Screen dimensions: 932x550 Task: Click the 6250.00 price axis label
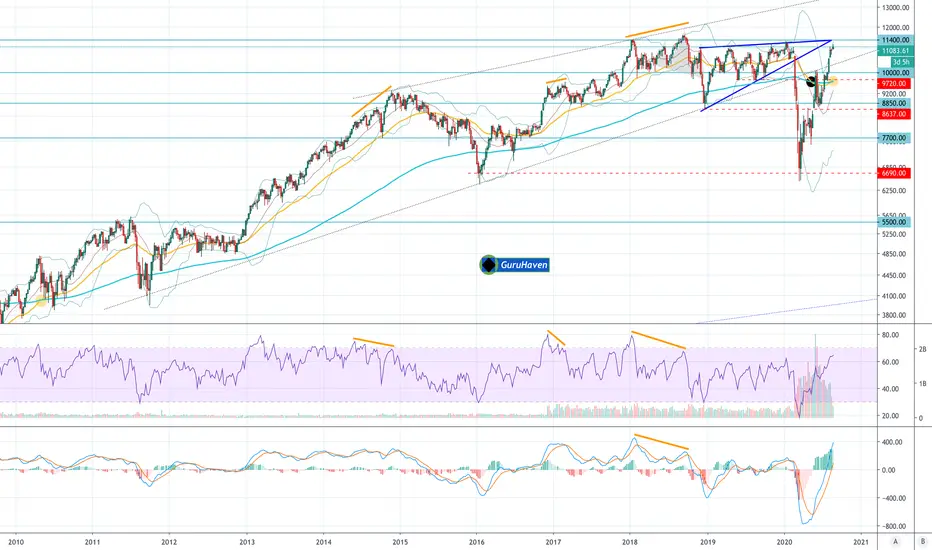[x=895, y=191]
